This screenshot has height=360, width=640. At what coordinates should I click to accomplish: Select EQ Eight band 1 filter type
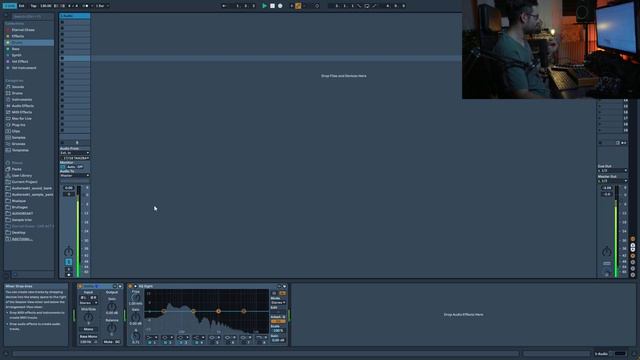tap(152, 338)
